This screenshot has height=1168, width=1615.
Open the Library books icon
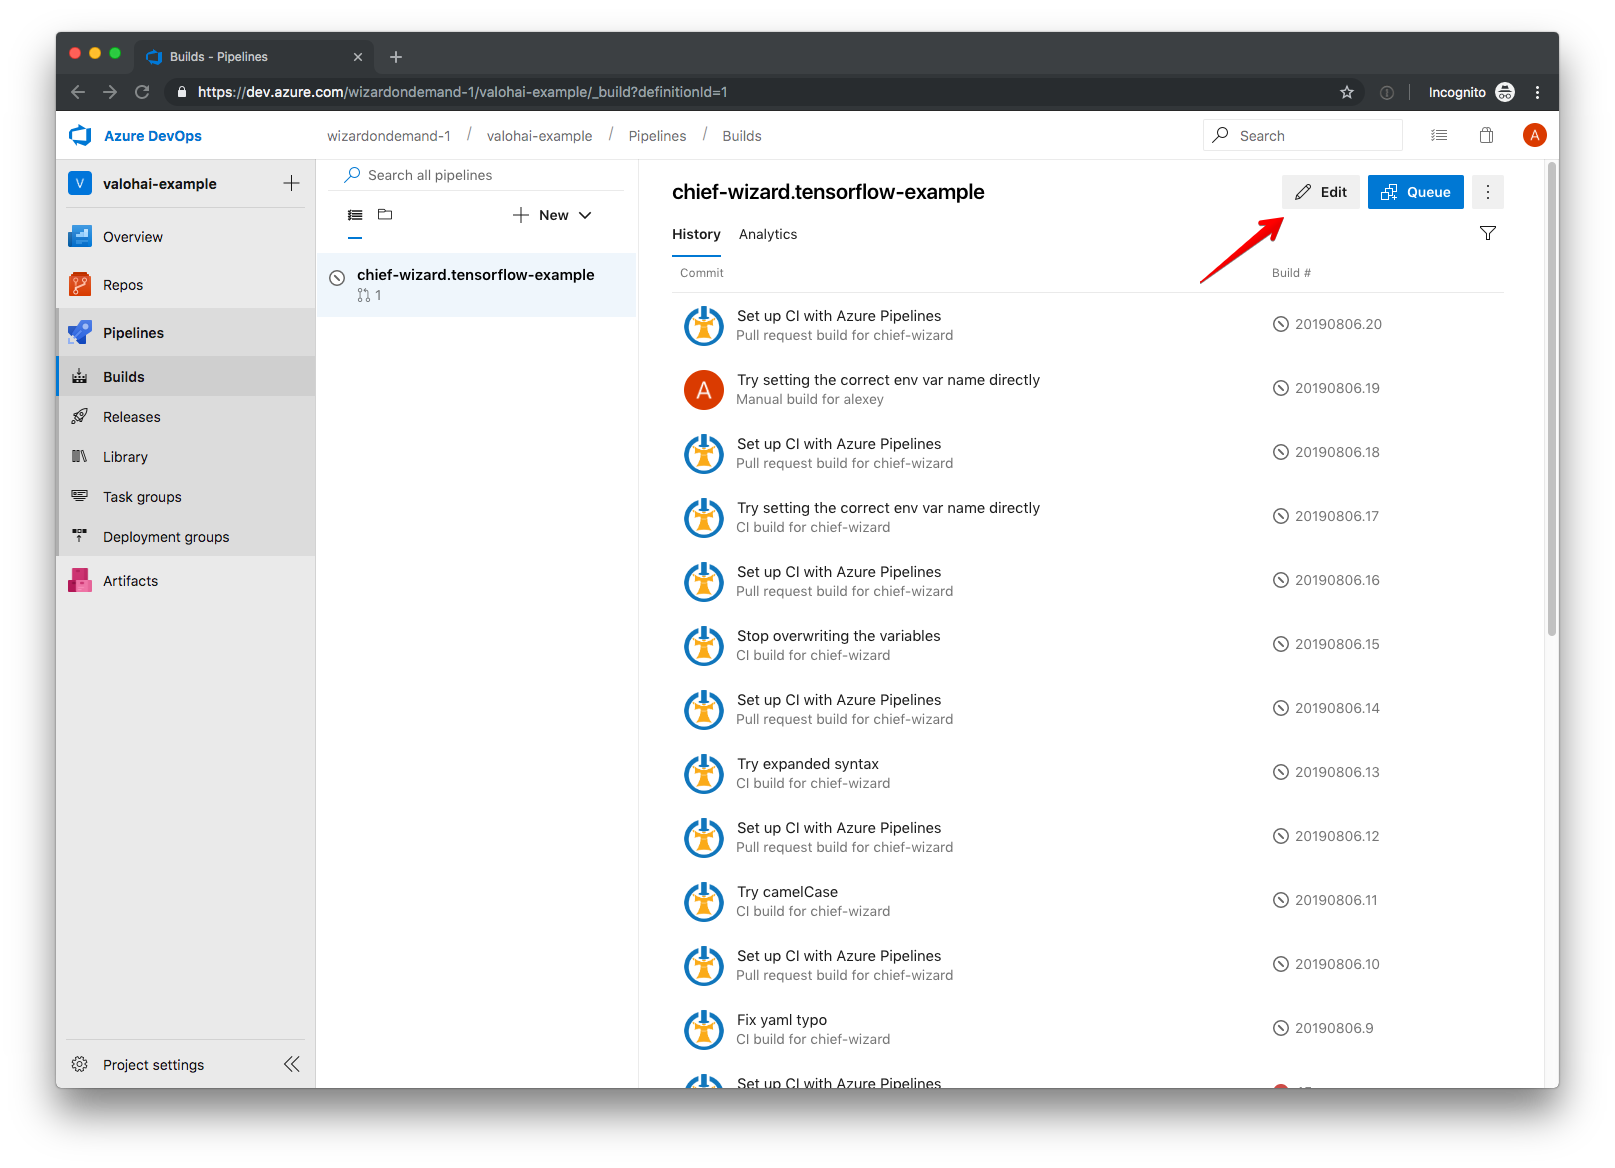coord(80,457)
